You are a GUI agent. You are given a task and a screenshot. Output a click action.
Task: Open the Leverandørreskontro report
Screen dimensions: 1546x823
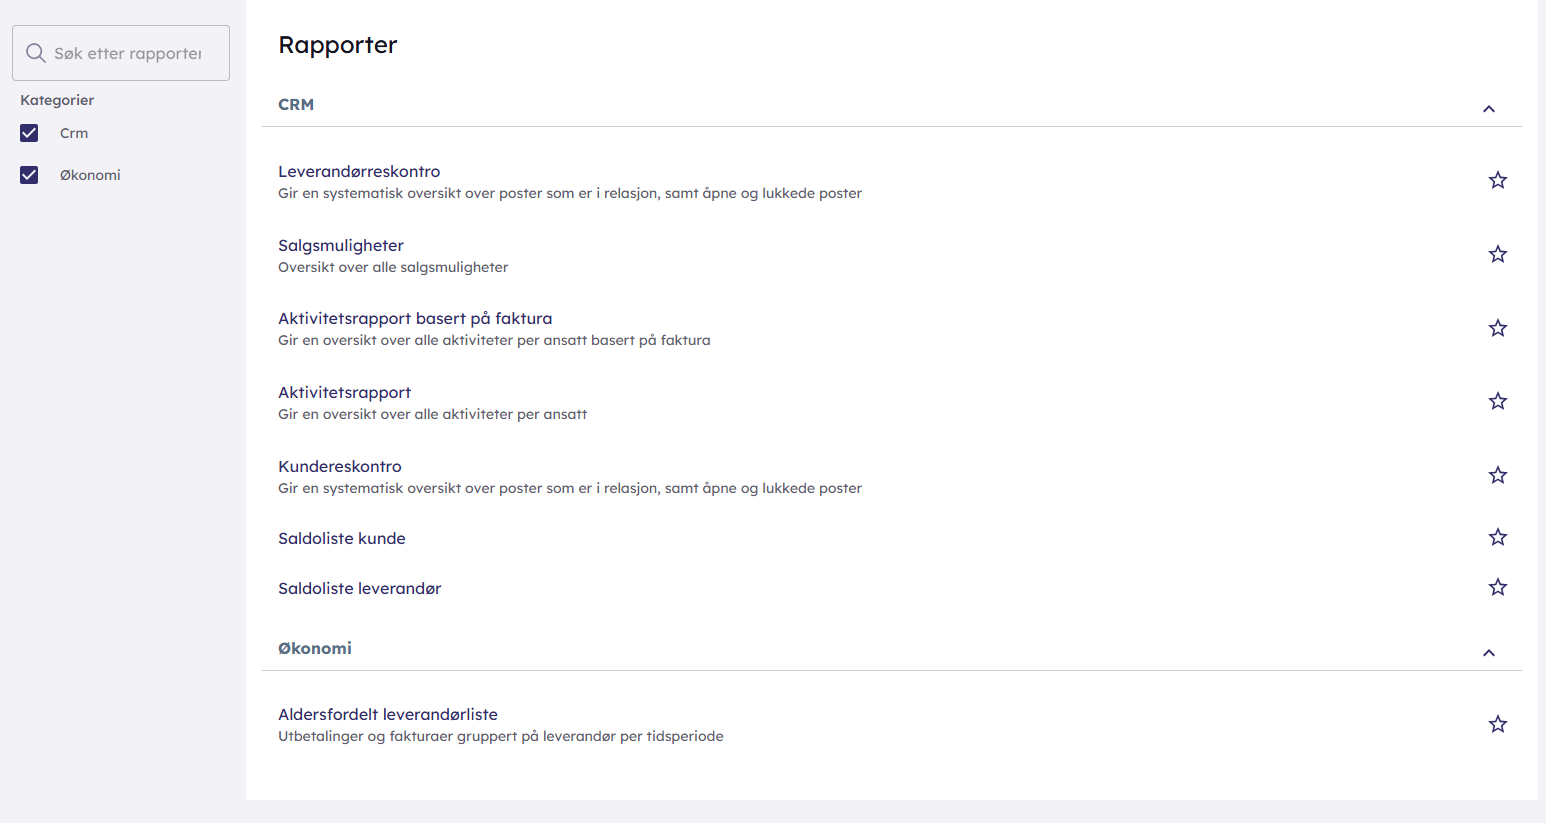359,171
